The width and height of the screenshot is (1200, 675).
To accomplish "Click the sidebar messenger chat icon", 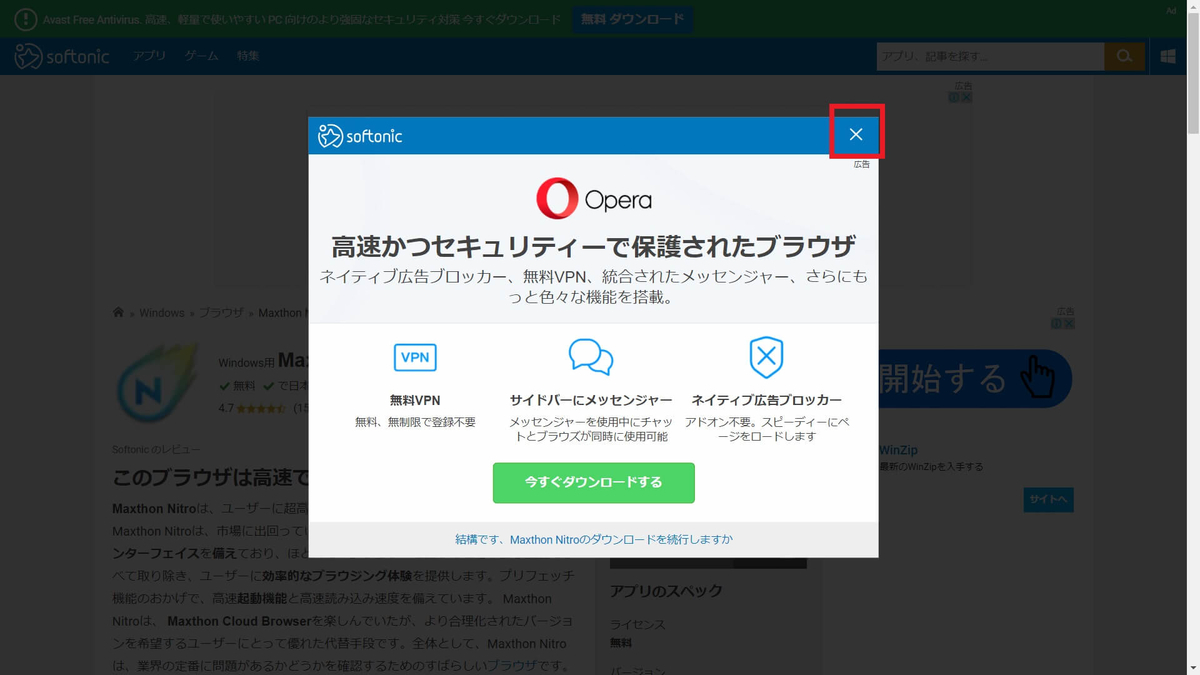I will pos(591,357).
